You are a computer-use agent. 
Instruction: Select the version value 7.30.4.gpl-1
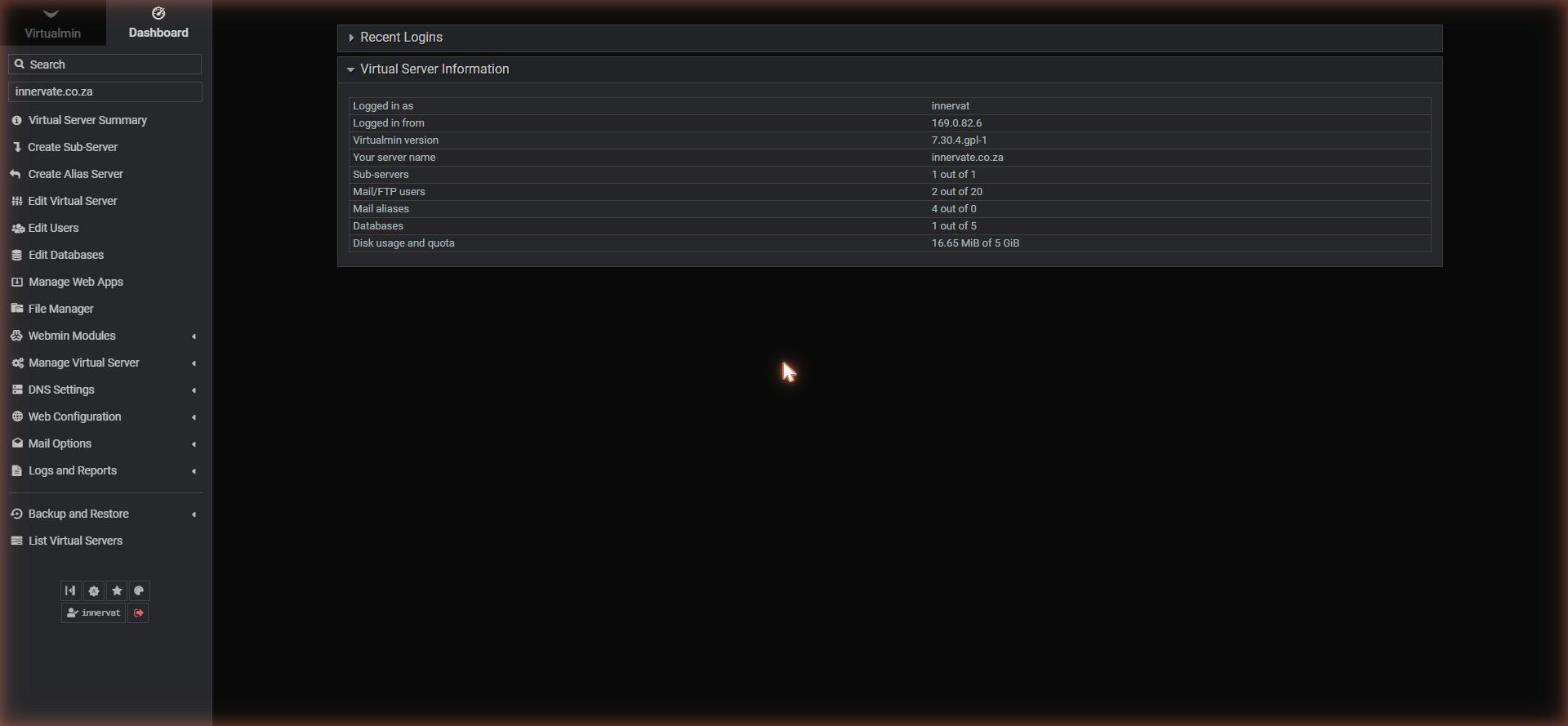point(959,140)
